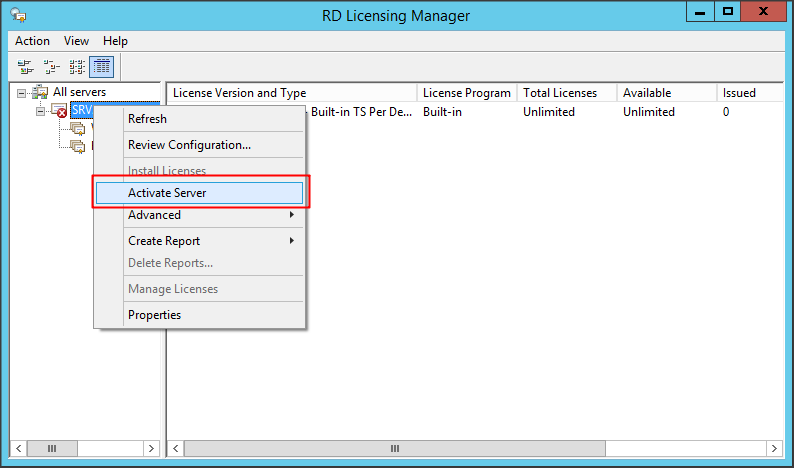The image size is (794, 468).
Task: Collapse the All servers tree node
Action: (x=22, y=93)
